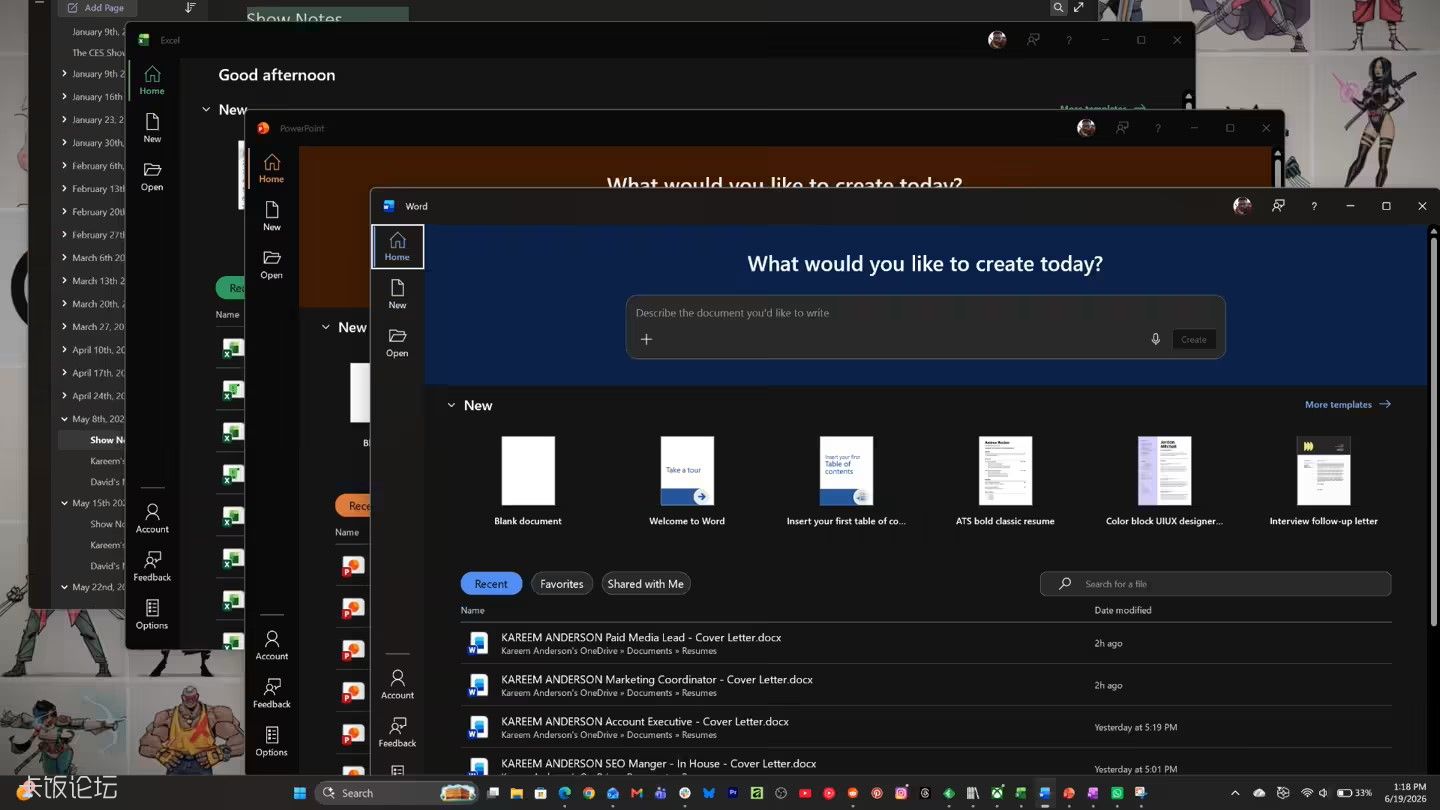The height and width of the screenshot is (810, 1440).
Task: Click the microphone icon in Word's prompt box
Action: 1156,339
